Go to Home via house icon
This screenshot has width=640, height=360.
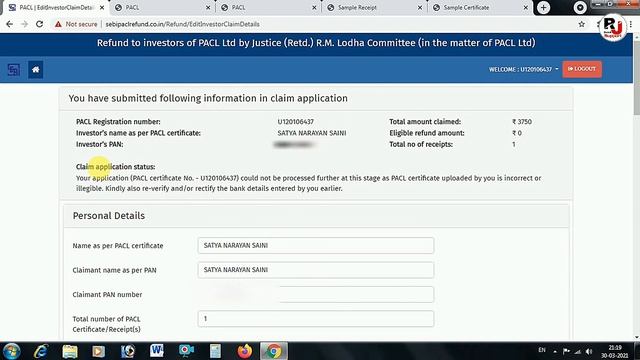(36, 69)
